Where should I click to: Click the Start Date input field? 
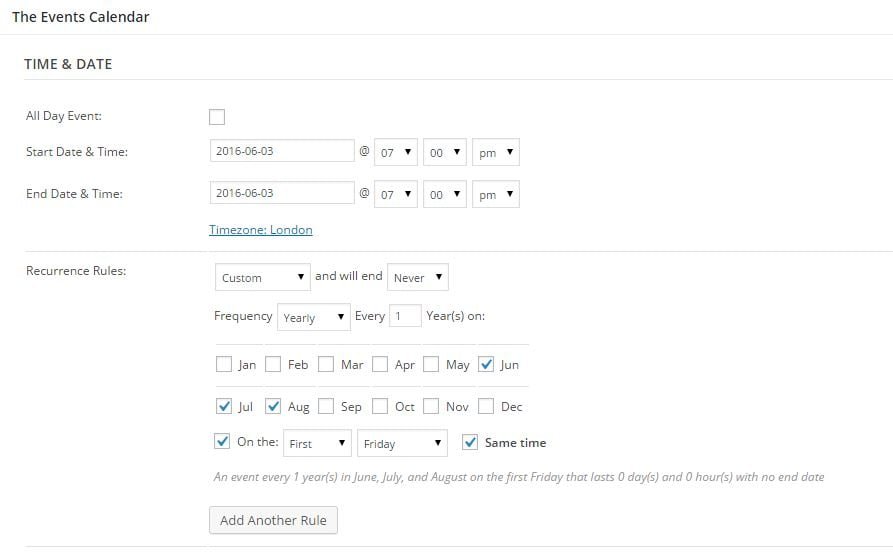[282, 152]
